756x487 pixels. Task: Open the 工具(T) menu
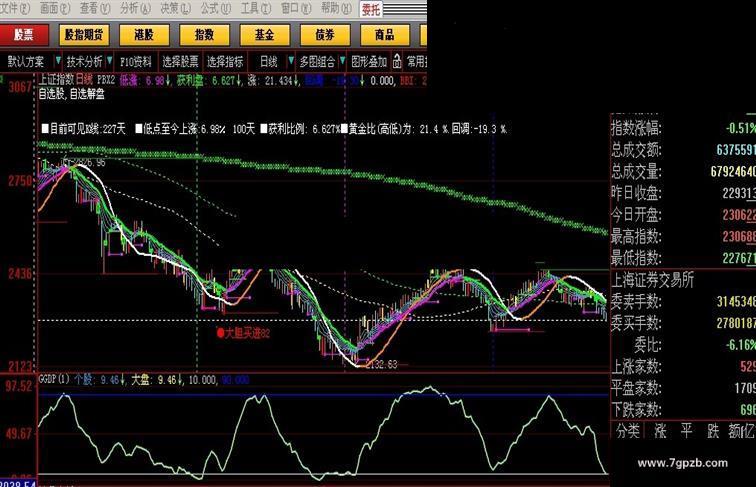coord(256,8)
